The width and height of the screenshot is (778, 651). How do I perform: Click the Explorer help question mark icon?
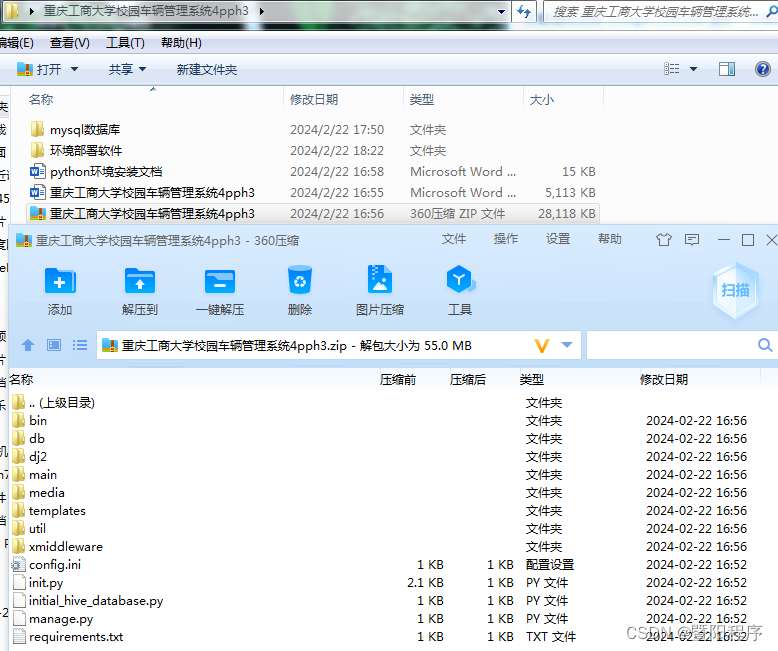pyautogui.click(x=762, y=69)
